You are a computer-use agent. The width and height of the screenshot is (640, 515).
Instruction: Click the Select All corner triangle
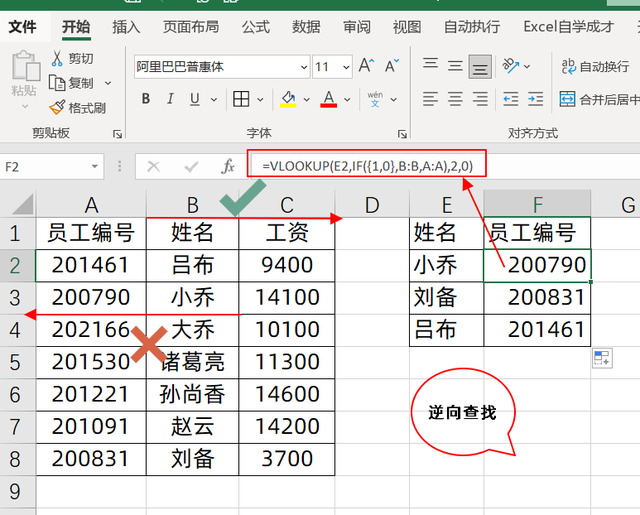point(22,204)
